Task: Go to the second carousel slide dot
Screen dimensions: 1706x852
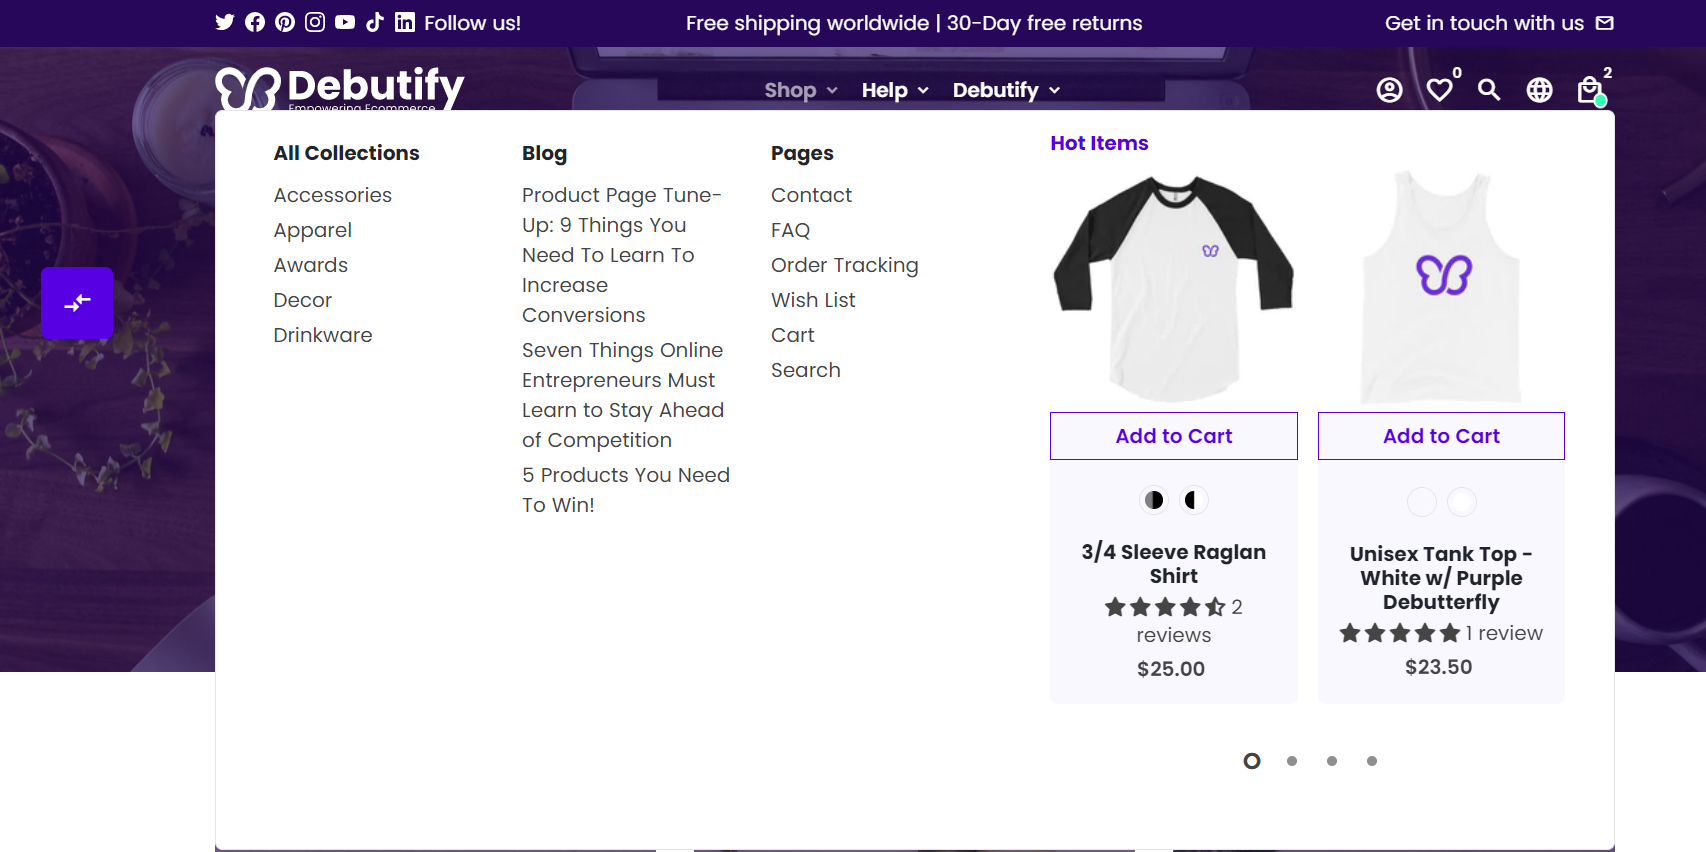Action: (x=1292, y=761)
